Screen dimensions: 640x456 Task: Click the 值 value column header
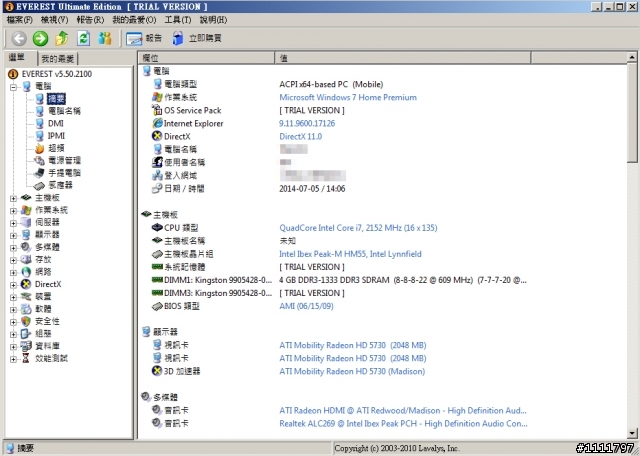[x=403, y=58]
